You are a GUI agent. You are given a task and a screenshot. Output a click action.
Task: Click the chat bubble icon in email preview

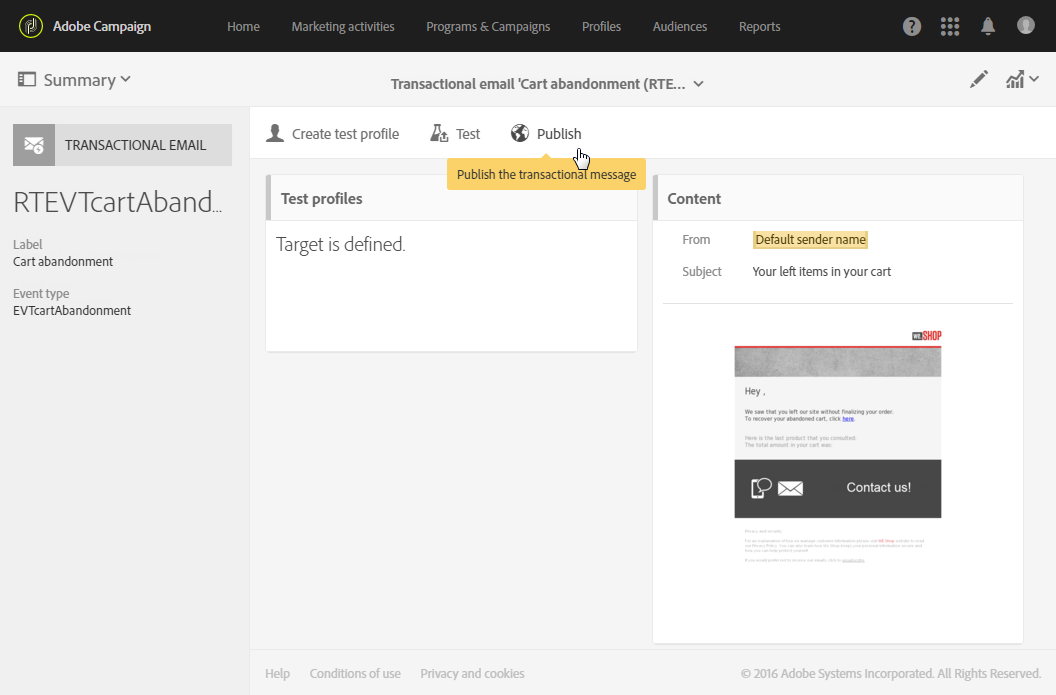coord(761,488)
